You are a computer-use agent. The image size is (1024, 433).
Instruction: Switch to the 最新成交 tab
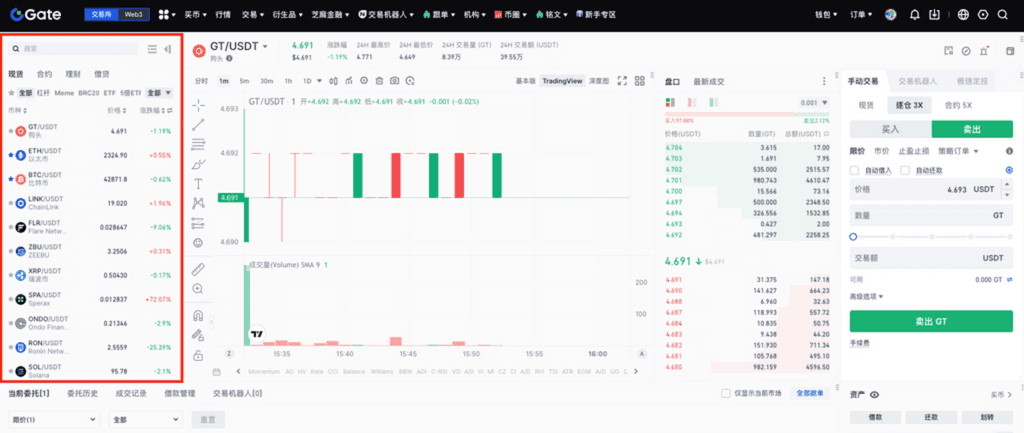[708, 80]
